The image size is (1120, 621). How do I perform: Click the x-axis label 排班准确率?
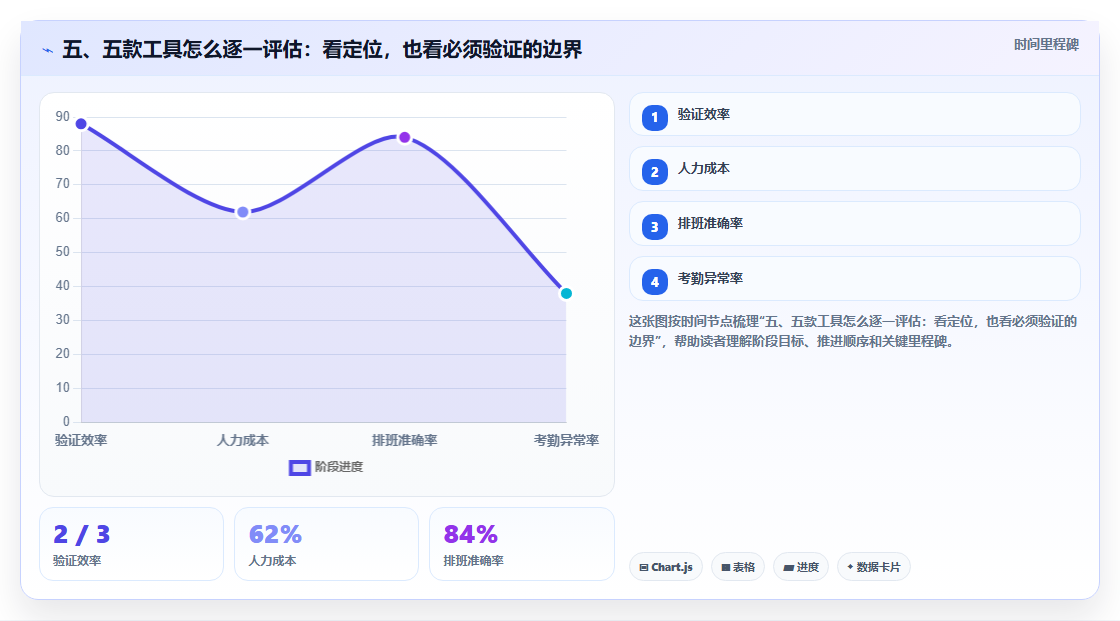[x=404, y=440]
